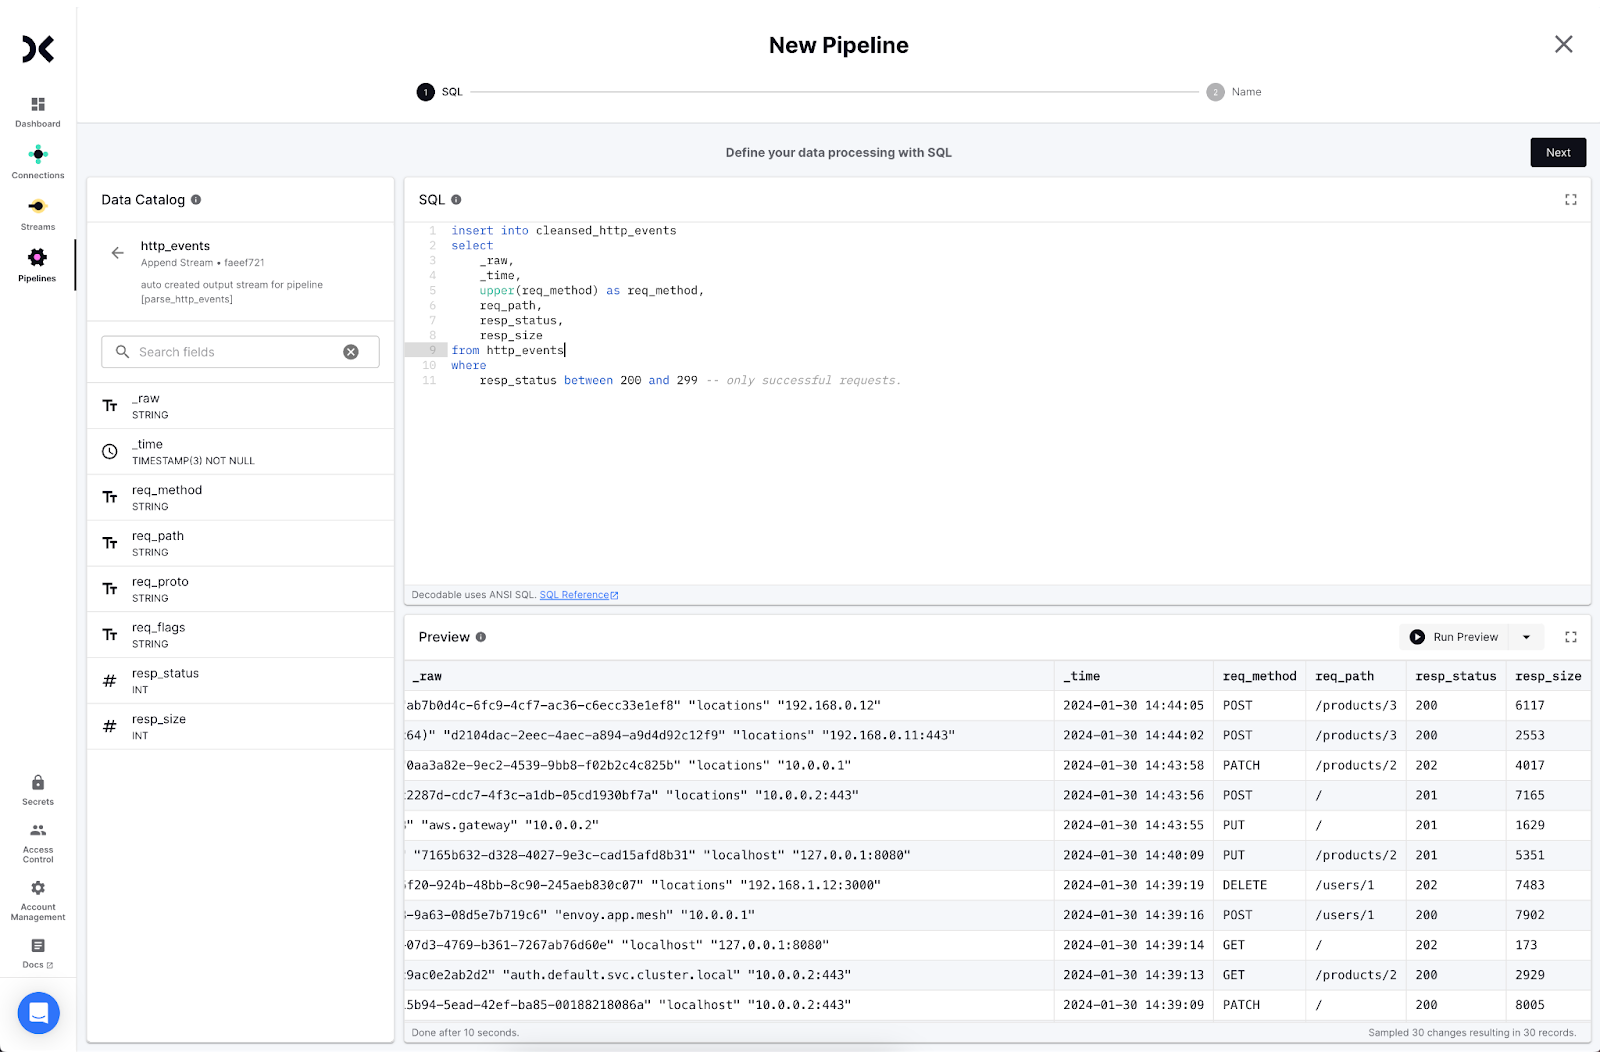The width and height of the screenshot is (1600, 1052).
Task: Open the Streams section
Action: click(x=37, y=212)
